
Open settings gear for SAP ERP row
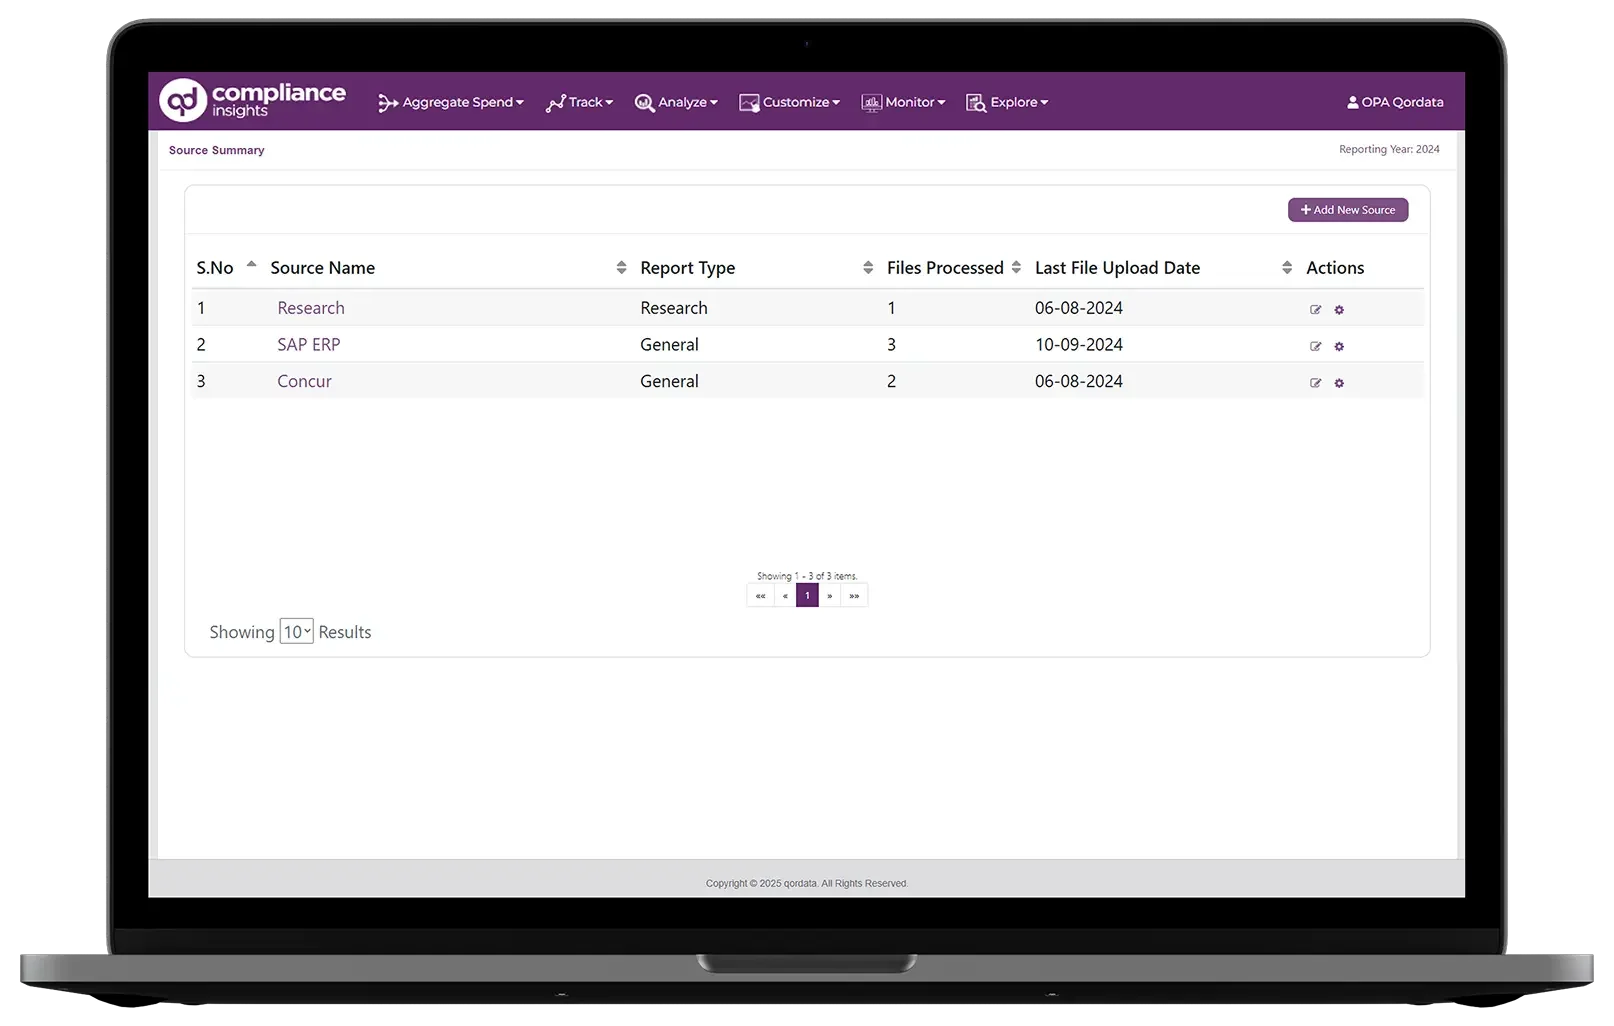(x=1339, y=347)
